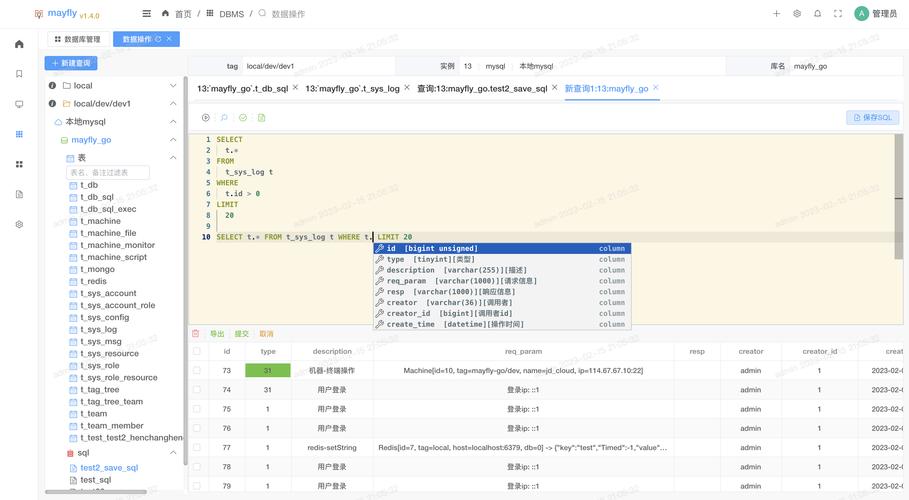
Task: Choose the create_time autocomplete suggestion
Action: coord(502,324)
